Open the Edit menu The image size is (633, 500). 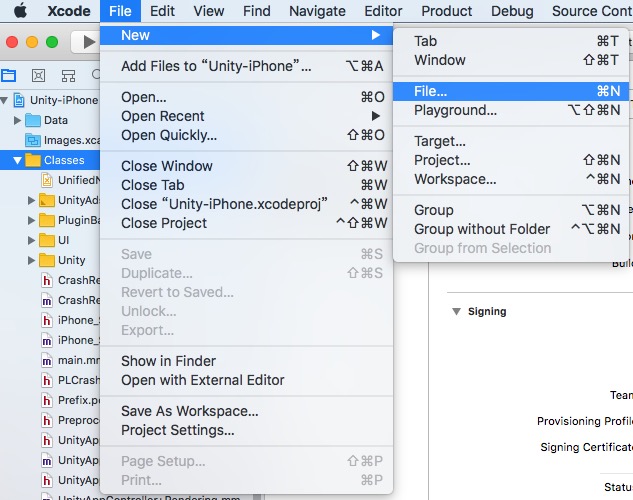pyautogui.click(x=162, y=11)
